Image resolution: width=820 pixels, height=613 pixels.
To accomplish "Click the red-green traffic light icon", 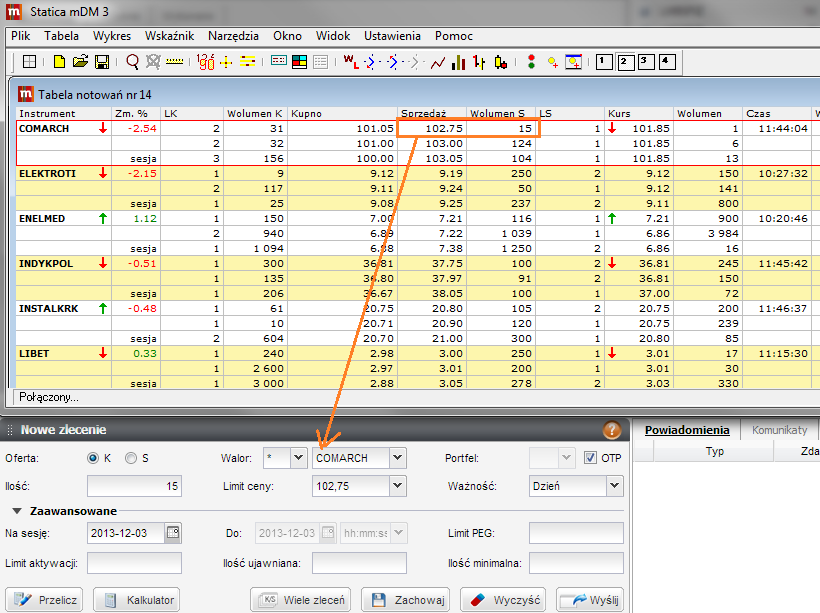I will (x=531, y=62).
